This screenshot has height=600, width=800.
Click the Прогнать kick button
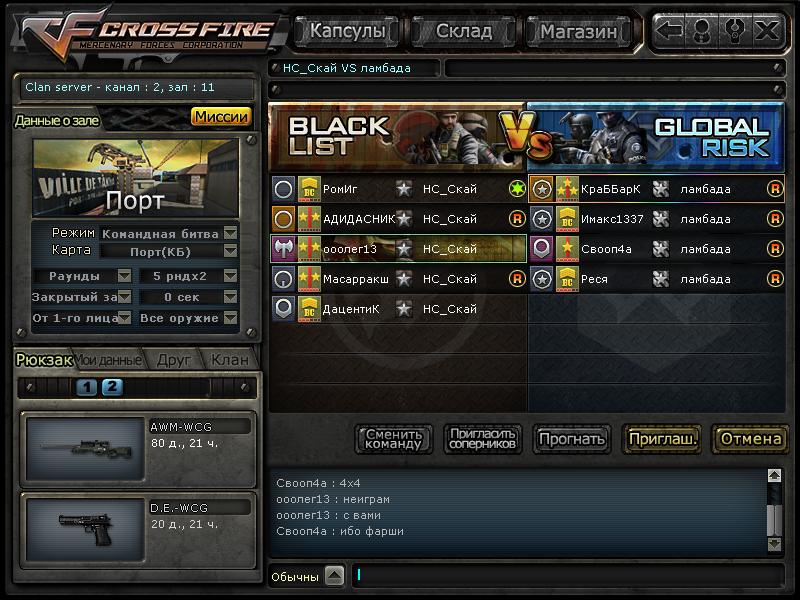tap(572, 439)
